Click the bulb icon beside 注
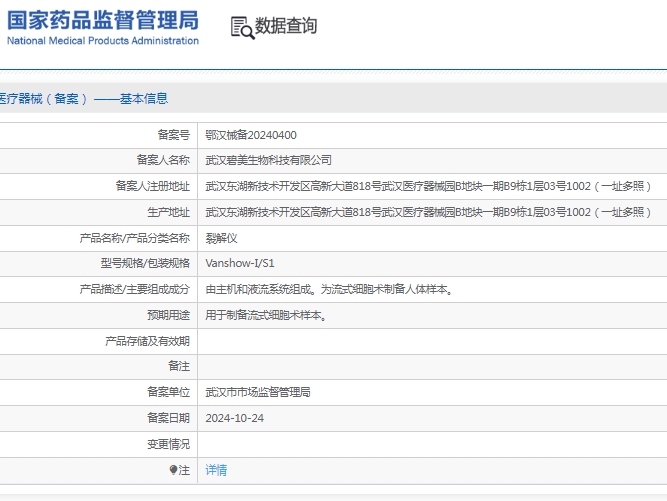This screenshot has width=667, height=501. [173, 470]
